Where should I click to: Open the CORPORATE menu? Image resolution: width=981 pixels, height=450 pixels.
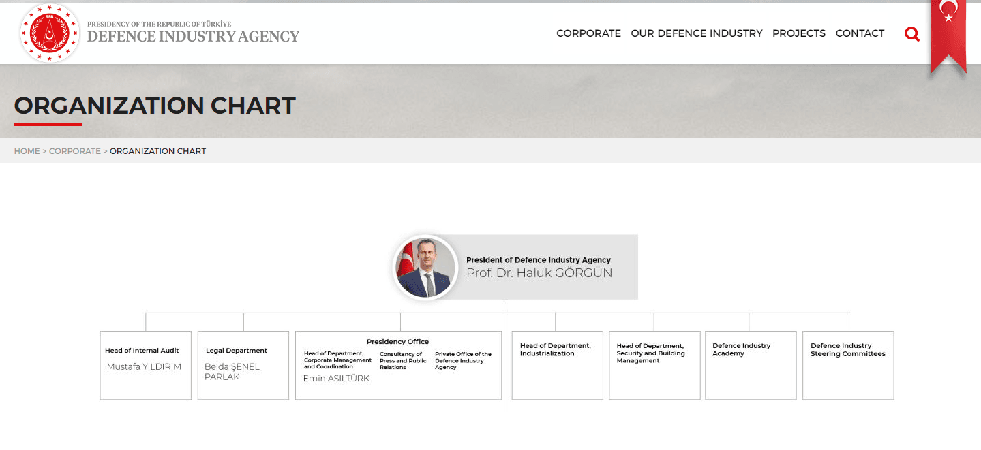pyautogui.click(x=589, y=33)
